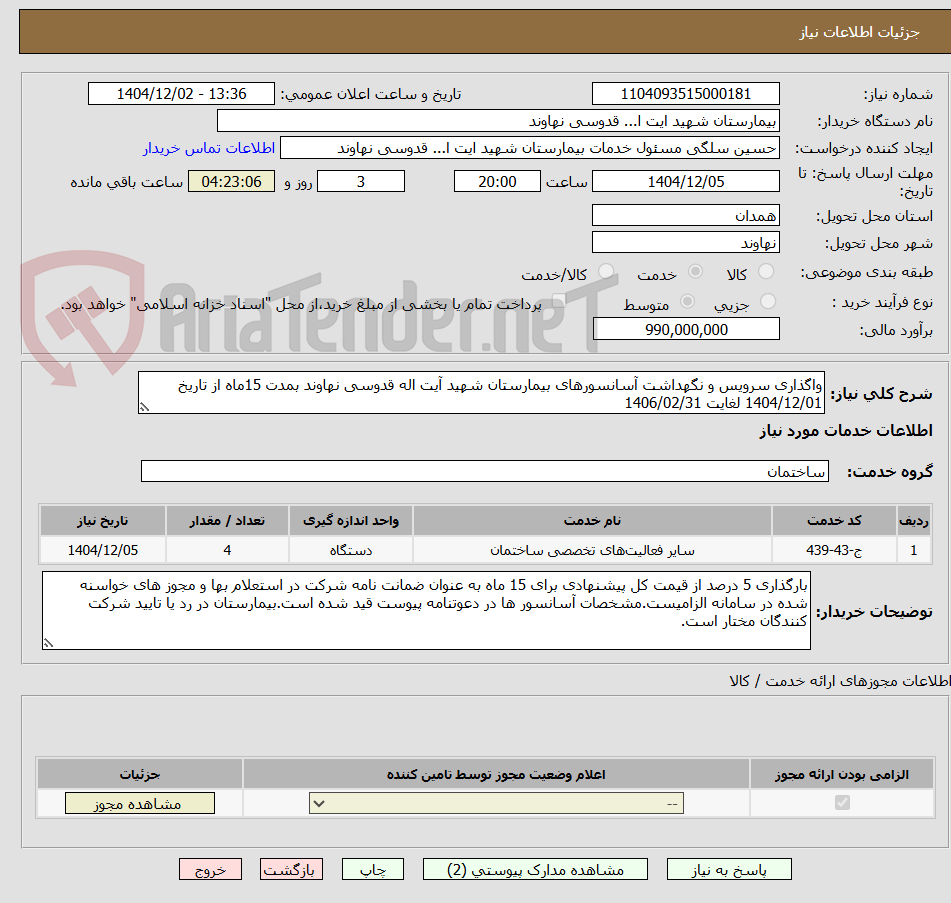Viewport: 951px width, 903px height.
Task: Click the واحد اندازه گیری column header
Action: [351, 521]
